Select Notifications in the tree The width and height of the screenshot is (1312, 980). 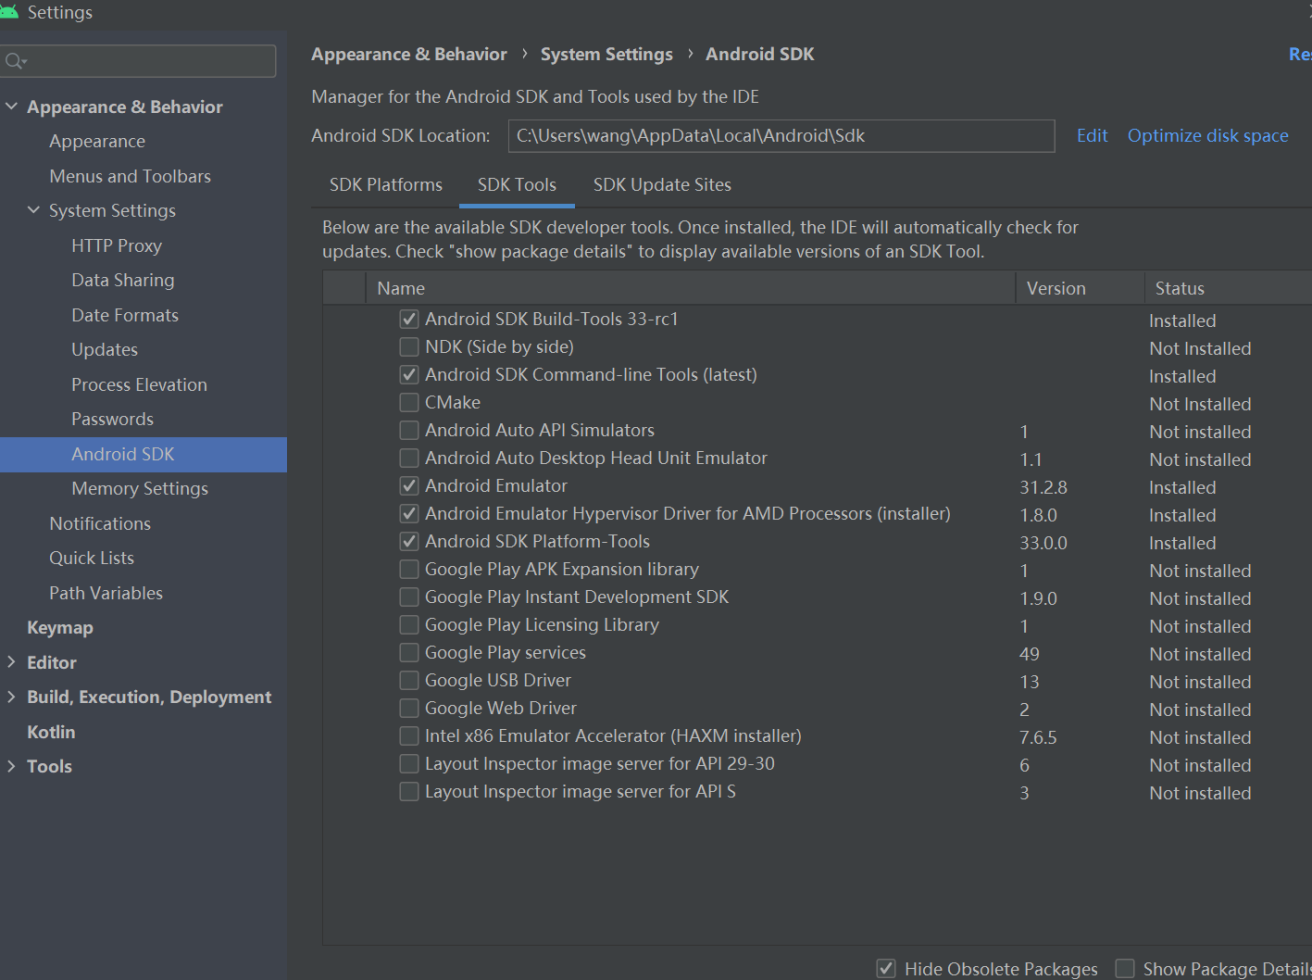[100, 524]
